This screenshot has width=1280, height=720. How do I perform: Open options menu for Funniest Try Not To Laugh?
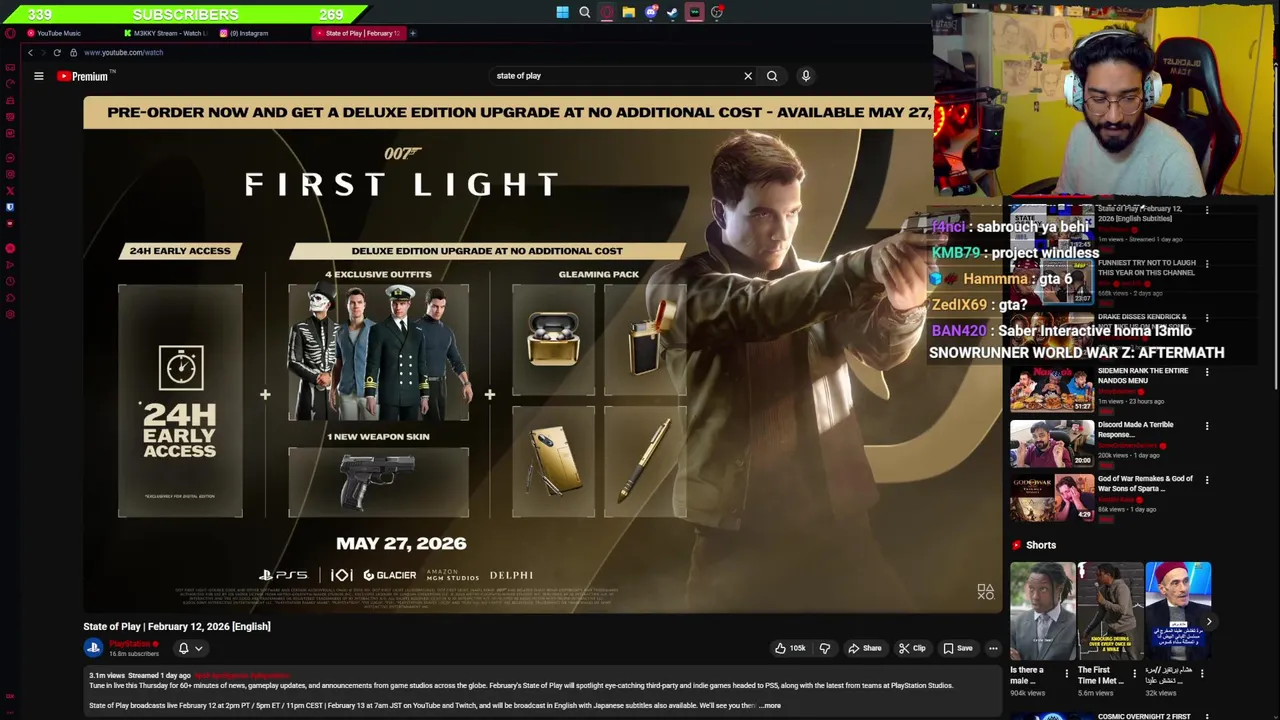(1207, 264)
